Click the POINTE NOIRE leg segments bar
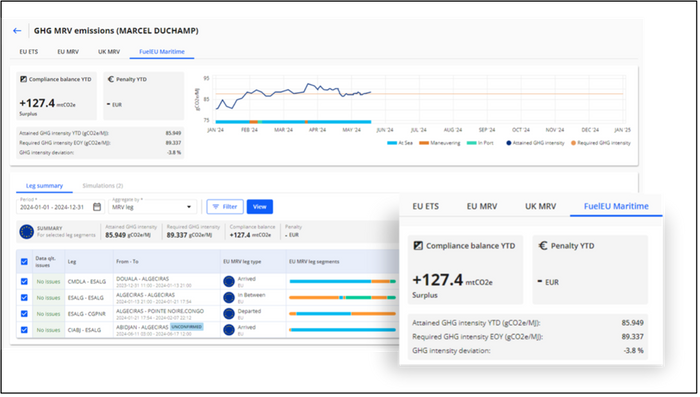This screenshot has width=700, height=397. (x=342, y=313)
